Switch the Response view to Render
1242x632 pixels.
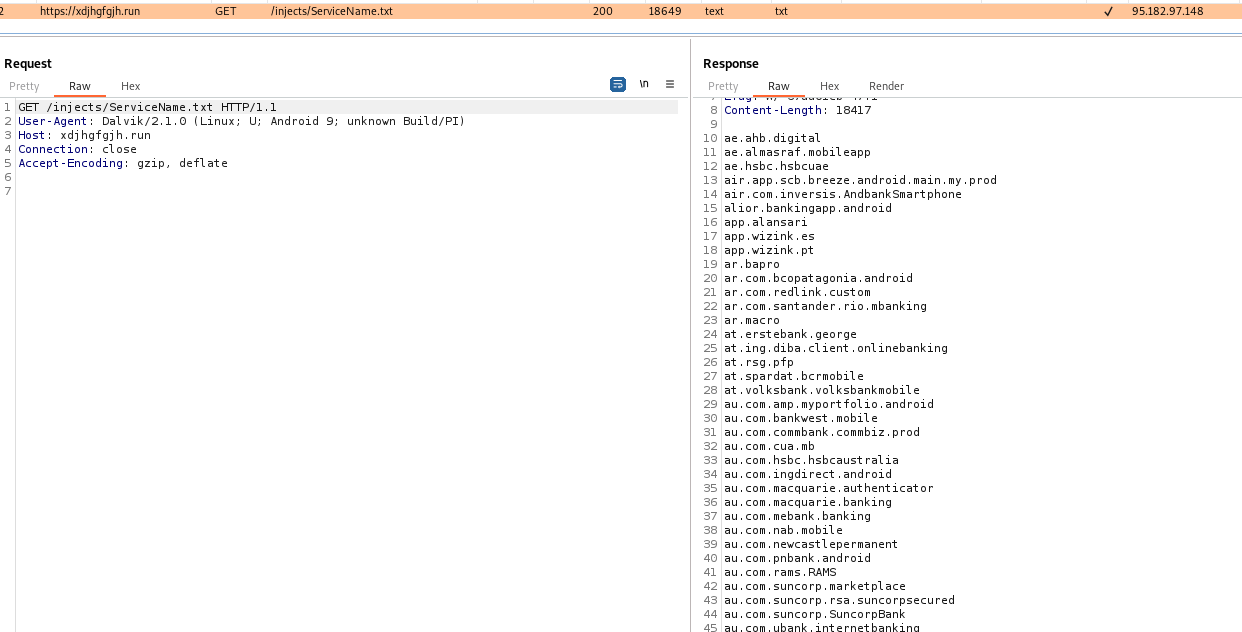pos(886,86)
